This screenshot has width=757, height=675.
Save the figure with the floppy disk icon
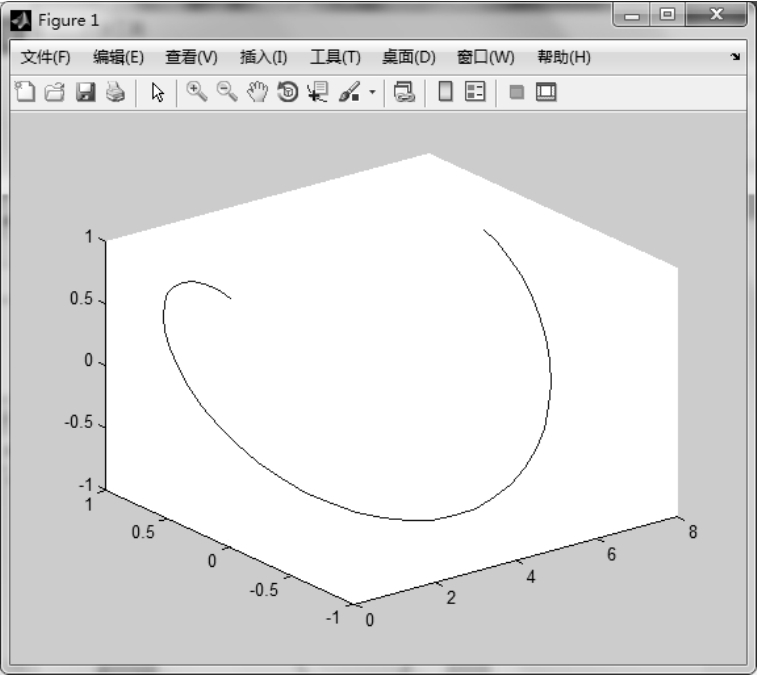[x=86, y=93]
